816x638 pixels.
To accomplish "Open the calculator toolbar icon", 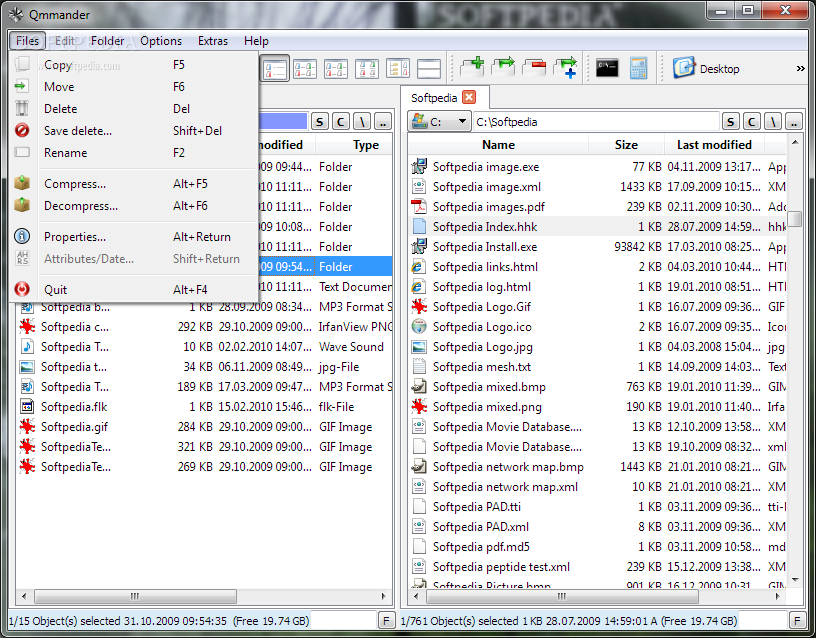I will point(638,68).
